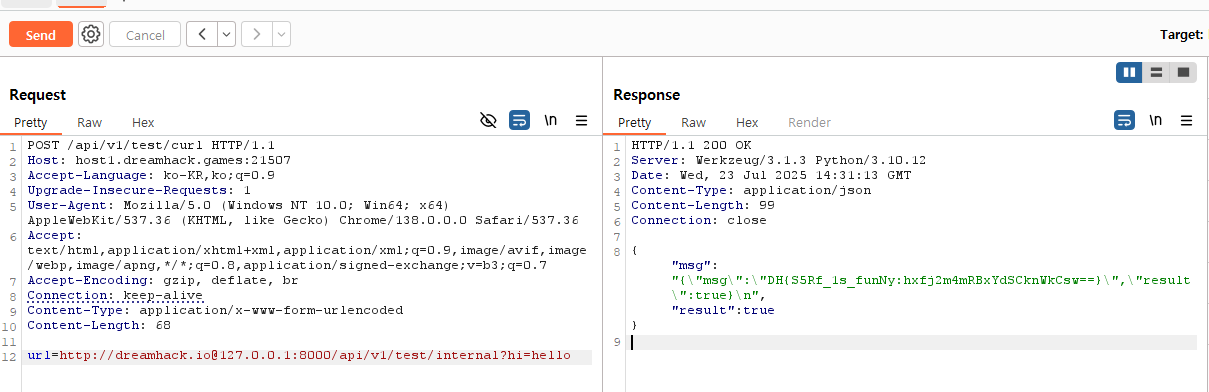The height and width of the screenshot is (392, 1209).
Task: Switch to top-bottom split layout
Action: click(1156, 72)
